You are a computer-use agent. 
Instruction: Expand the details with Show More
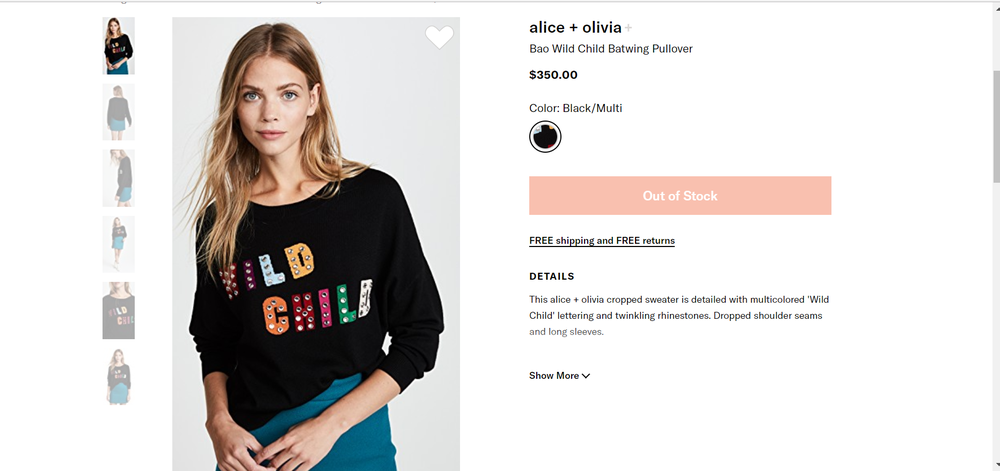tap(554, 376)
